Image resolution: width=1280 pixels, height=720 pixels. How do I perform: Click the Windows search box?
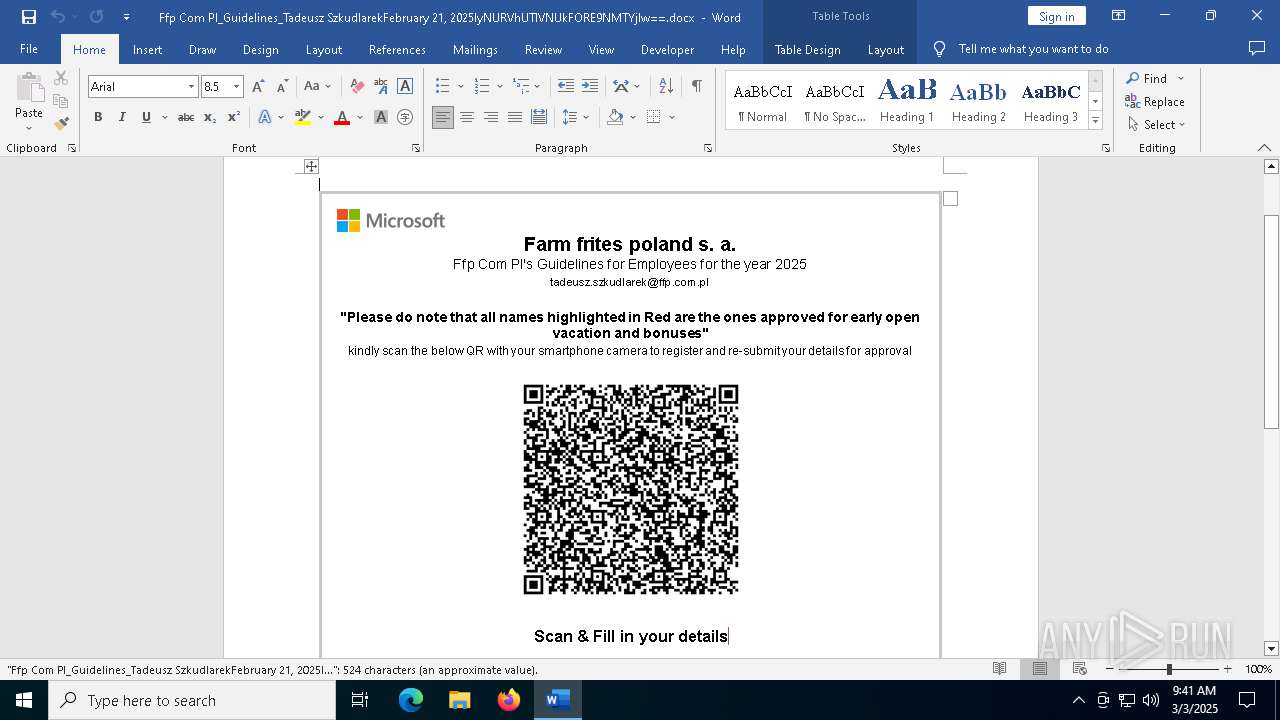pyautogui.click(x=192, y=700)
